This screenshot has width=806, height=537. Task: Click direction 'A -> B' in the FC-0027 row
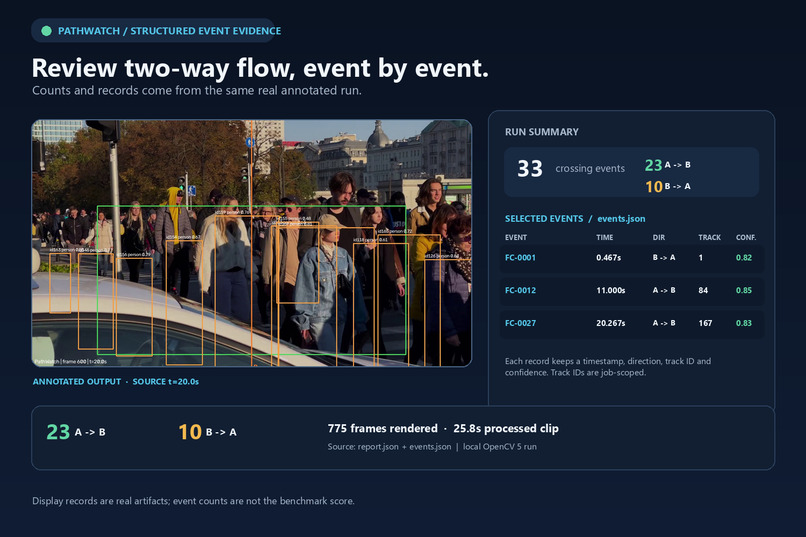(664, 323)
